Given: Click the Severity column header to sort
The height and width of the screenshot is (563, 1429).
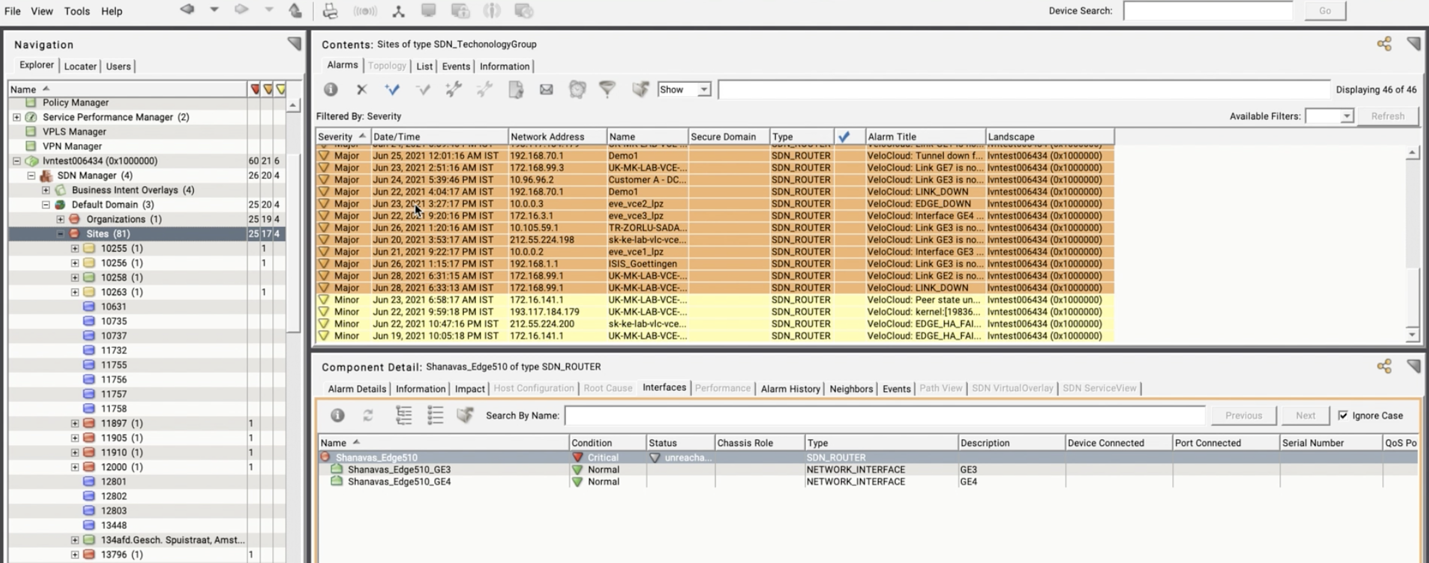Looking at the screenshot, I should pos(336,137).
